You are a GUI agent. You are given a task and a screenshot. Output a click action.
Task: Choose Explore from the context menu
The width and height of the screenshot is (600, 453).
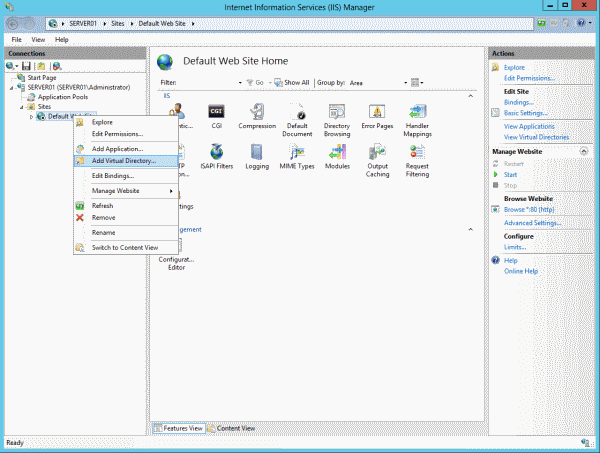pos(126,122)
